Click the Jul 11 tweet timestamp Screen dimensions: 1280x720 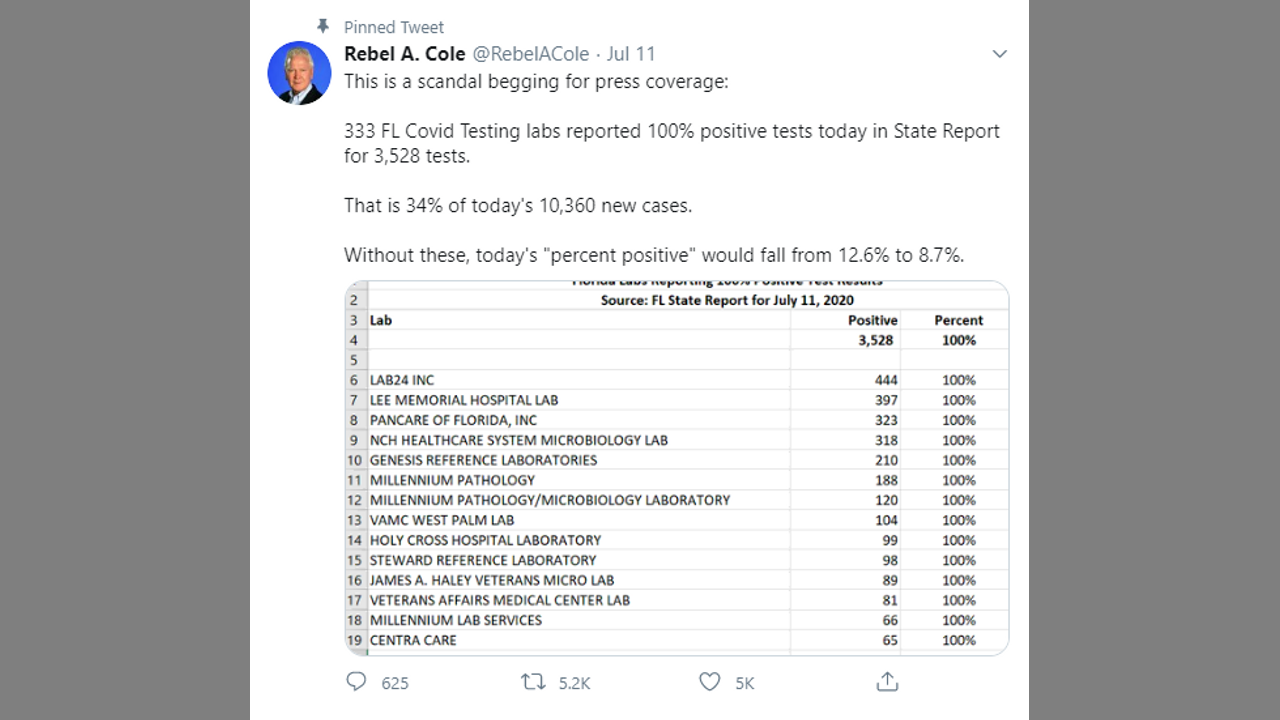631,54
